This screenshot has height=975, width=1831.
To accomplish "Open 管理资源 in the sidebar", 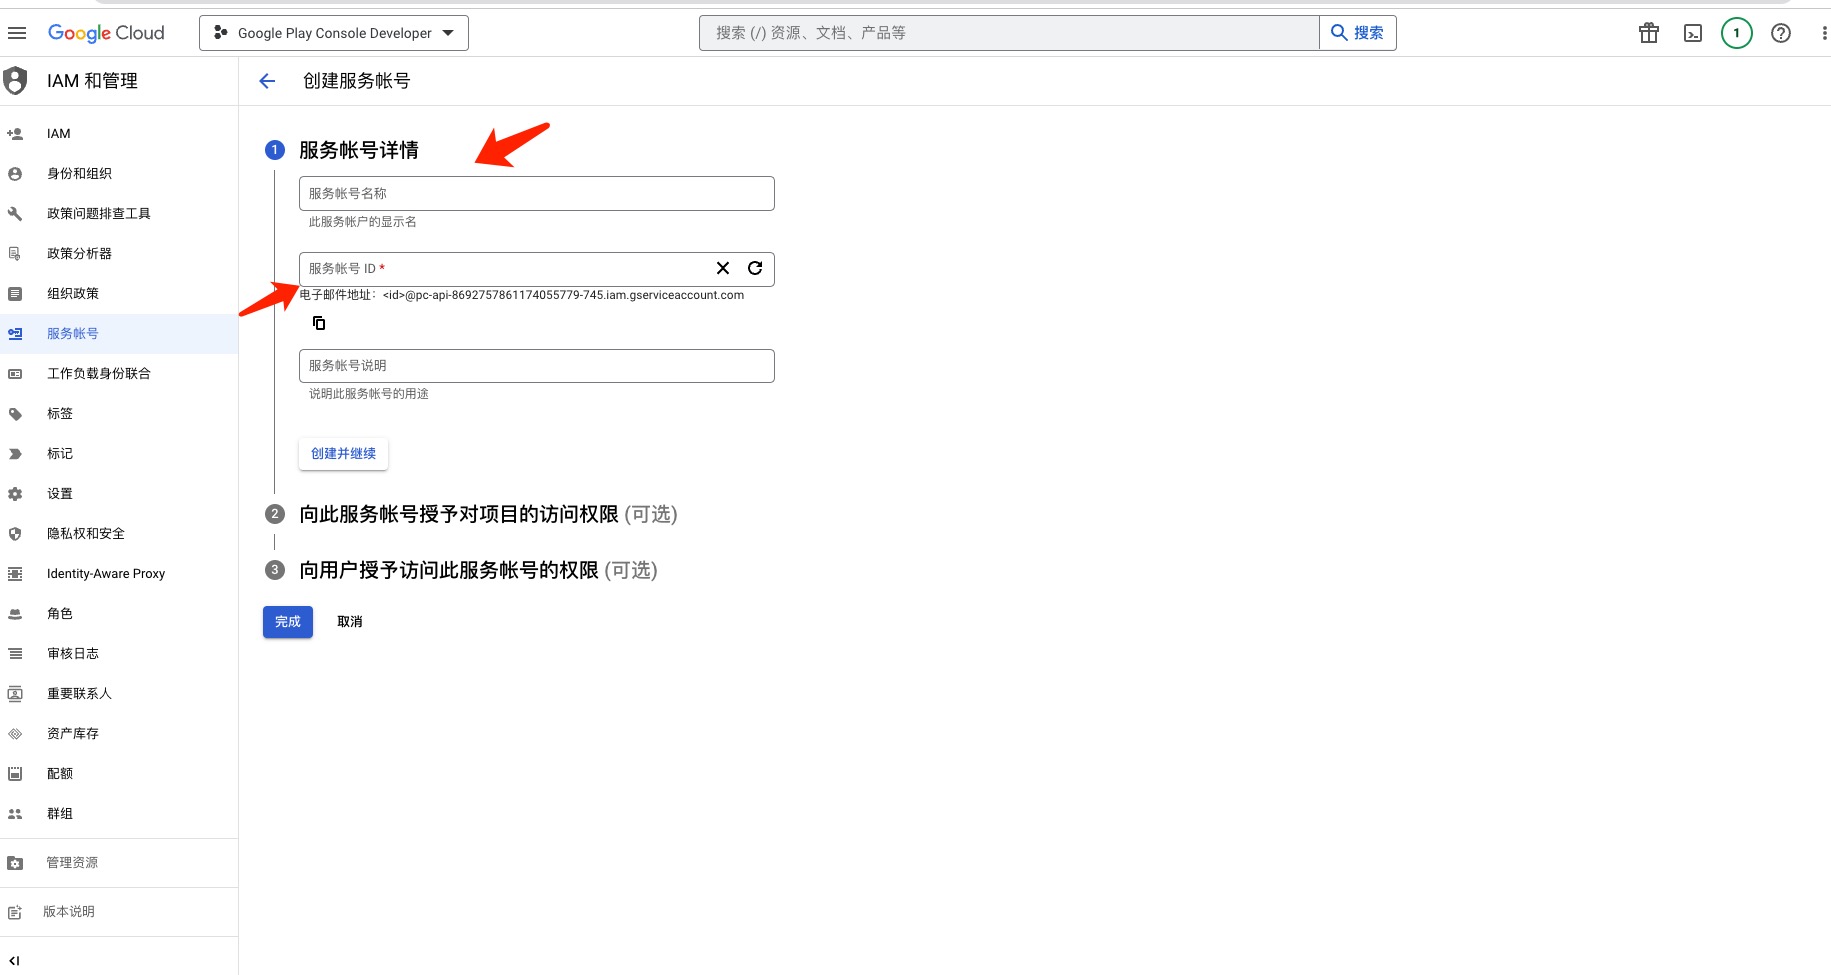I will pos(119,862).
